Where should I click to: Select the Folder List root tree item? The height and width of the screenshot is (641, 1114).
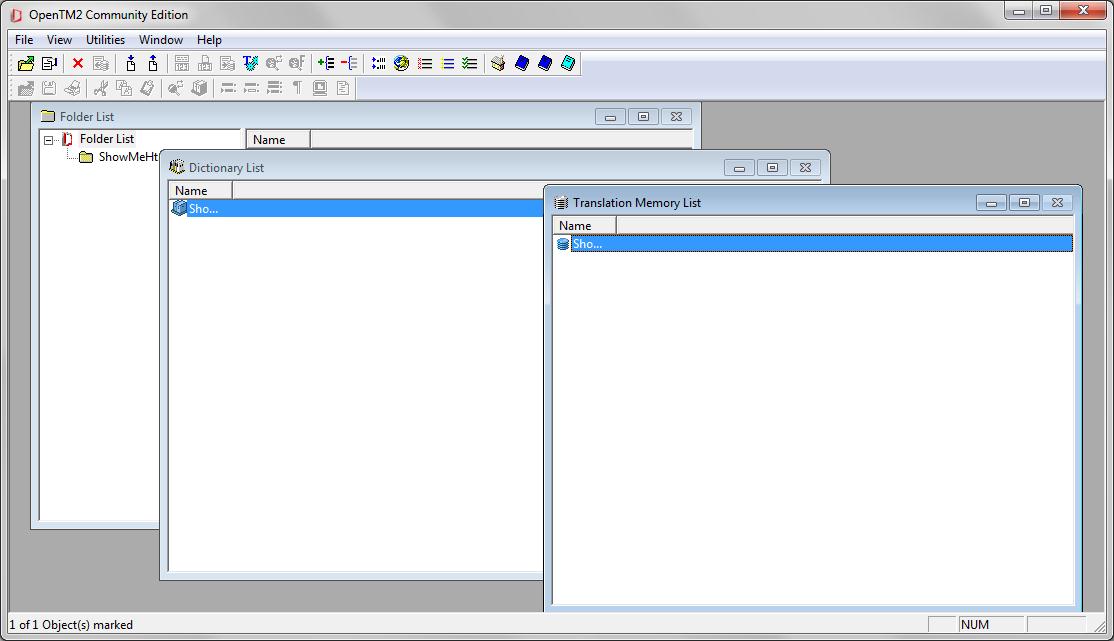click(107, 139)
